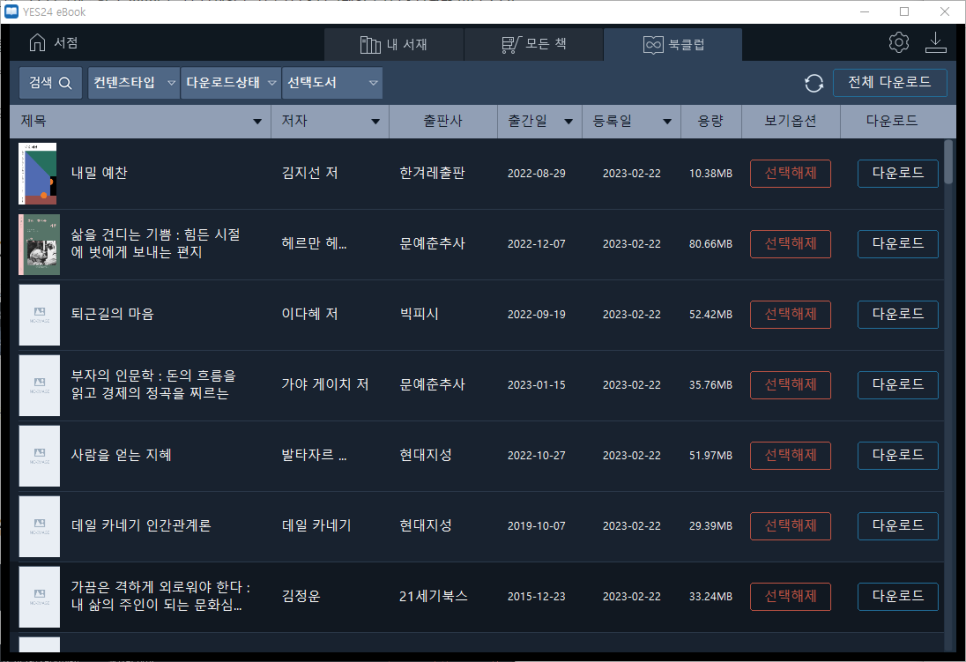The height and width of the screenshot is (662, 966).
Task: Click the YES24 eBook app icon
Action: [x=11, y=11]
